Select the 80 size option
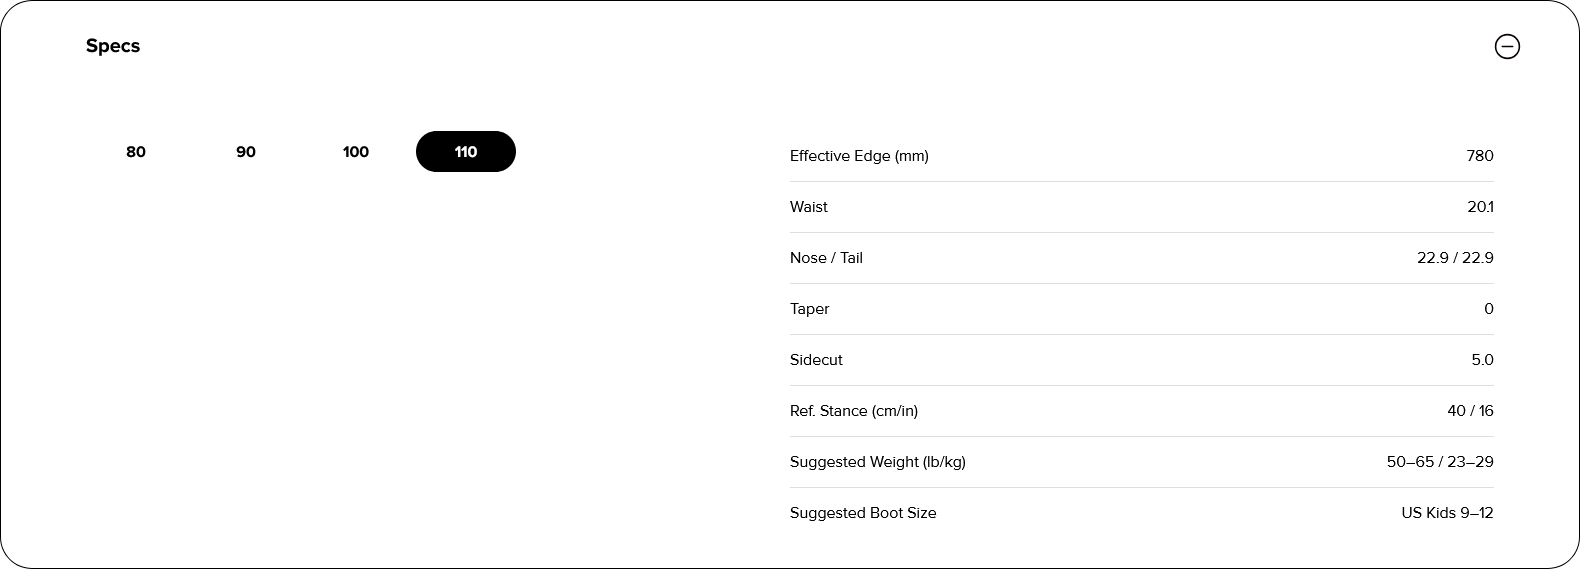1580x569 pixels. [136, 152]
